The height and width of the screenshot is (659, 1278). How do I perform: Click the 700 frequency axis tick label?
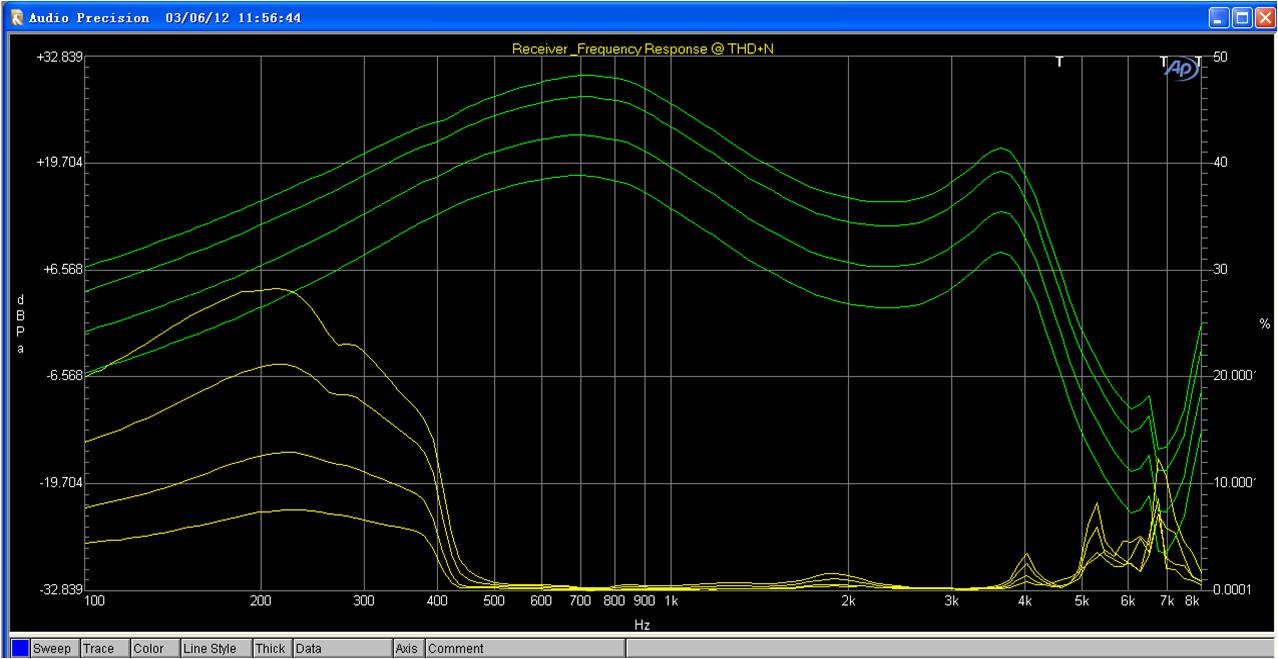pyautogui.click(x=581, y=602)
